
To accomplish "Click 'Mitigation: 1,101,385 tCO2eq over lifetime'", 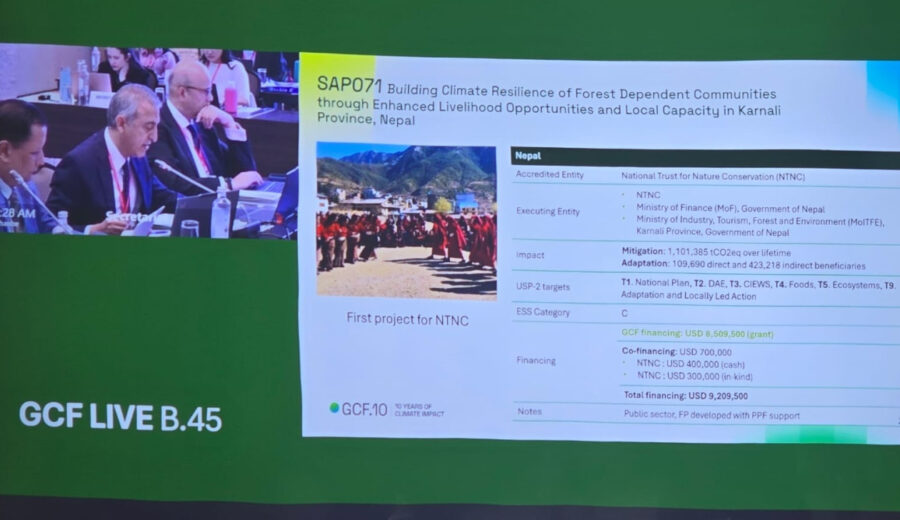I will (x=706, y=252).
